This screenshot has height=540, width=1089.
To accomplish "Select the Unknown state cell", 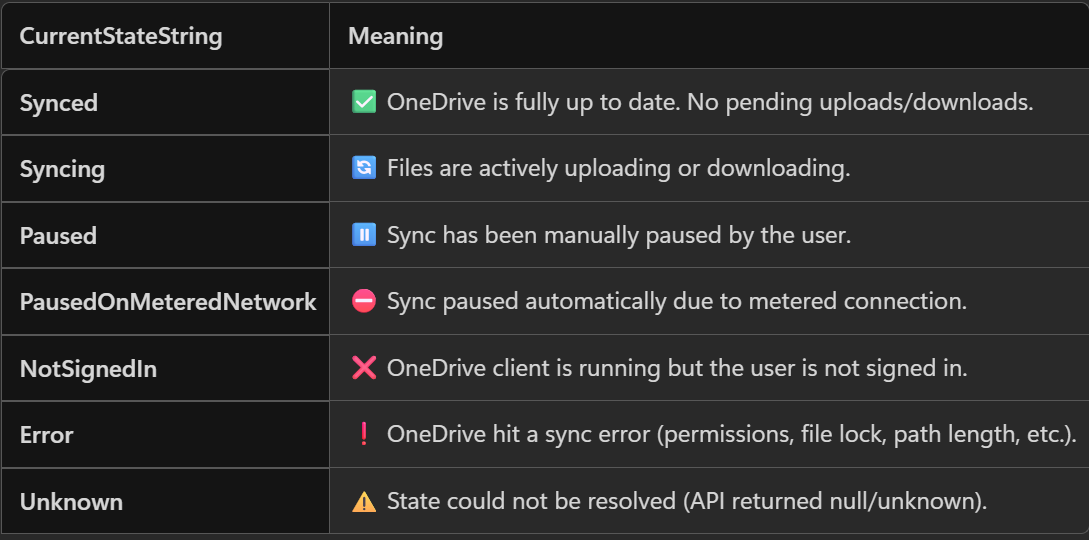I will coord(71,502).
